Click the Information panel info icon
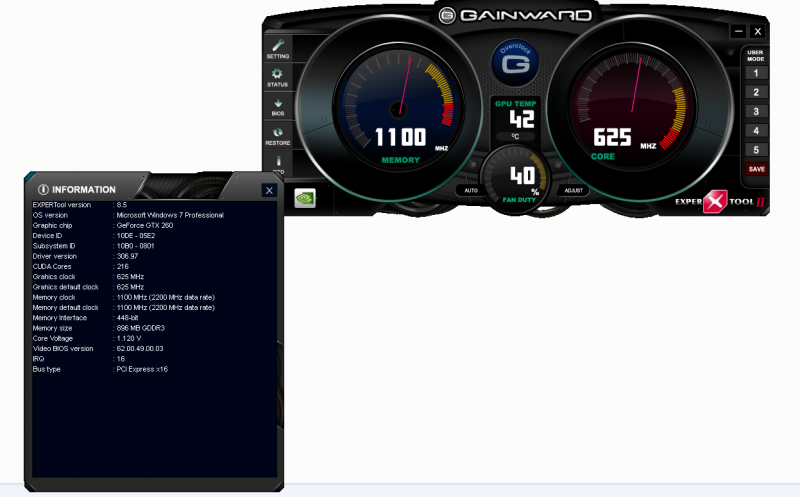The height and width of the screenshot is (497, 800). point(43,189)
